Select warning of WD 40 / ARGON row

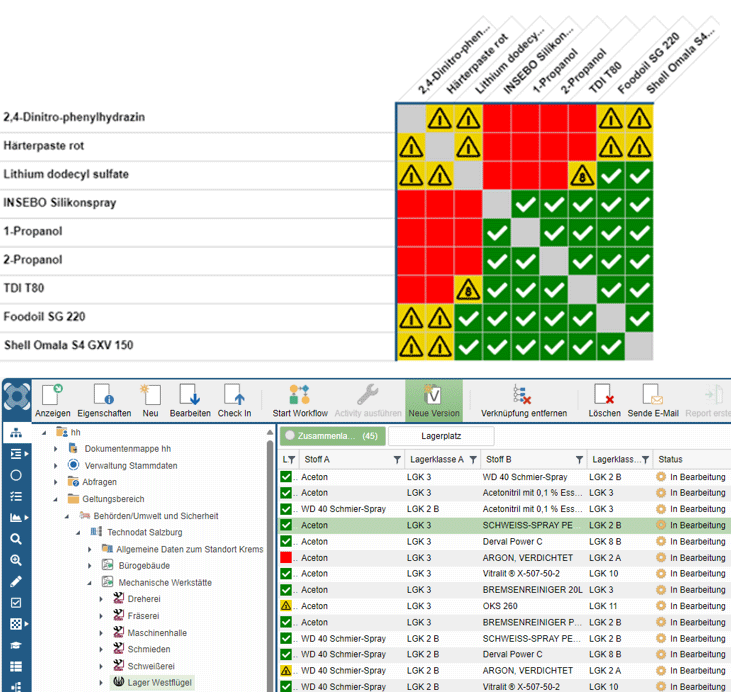(x=286, y=671)
